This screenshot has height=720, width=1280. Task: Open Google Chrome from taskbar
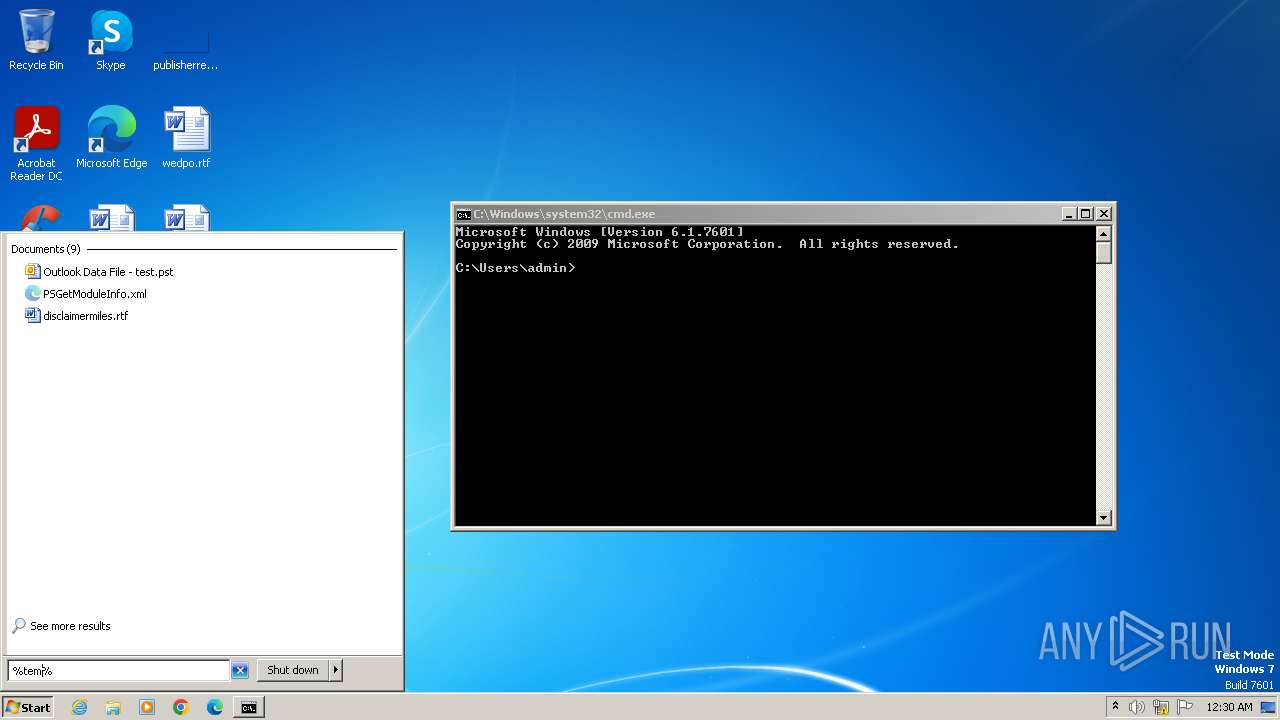[x=181, y=707]
